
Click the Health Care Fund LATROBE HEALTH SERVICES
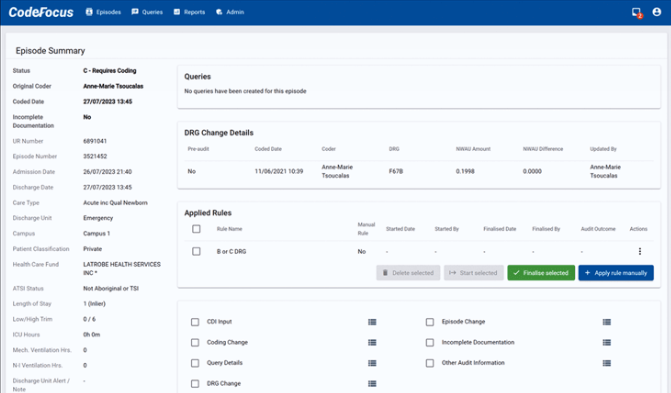point(122,268)
